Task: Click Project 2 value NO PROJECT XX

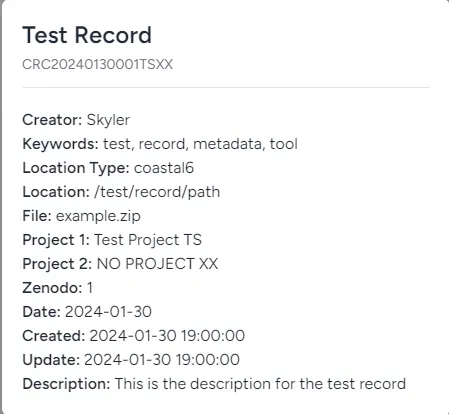Action: point(157,264)
